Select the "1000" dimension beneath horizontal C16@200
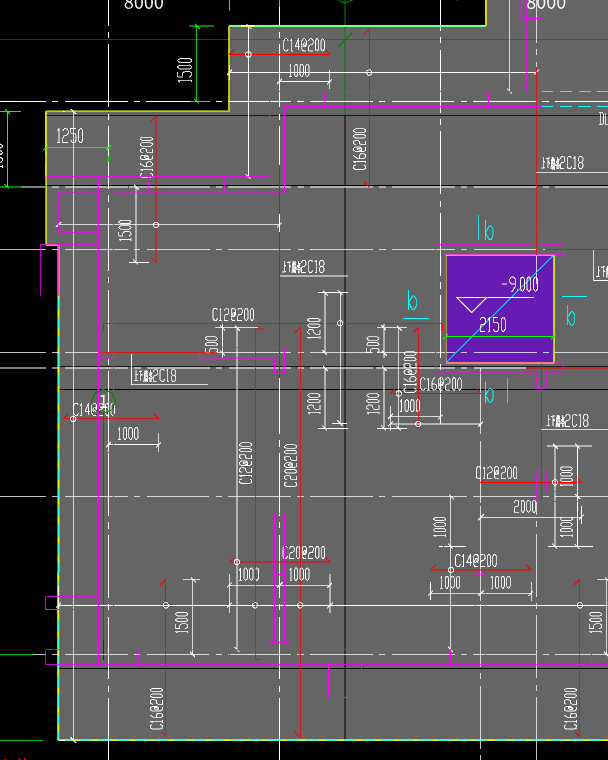 tap(410, 405)
